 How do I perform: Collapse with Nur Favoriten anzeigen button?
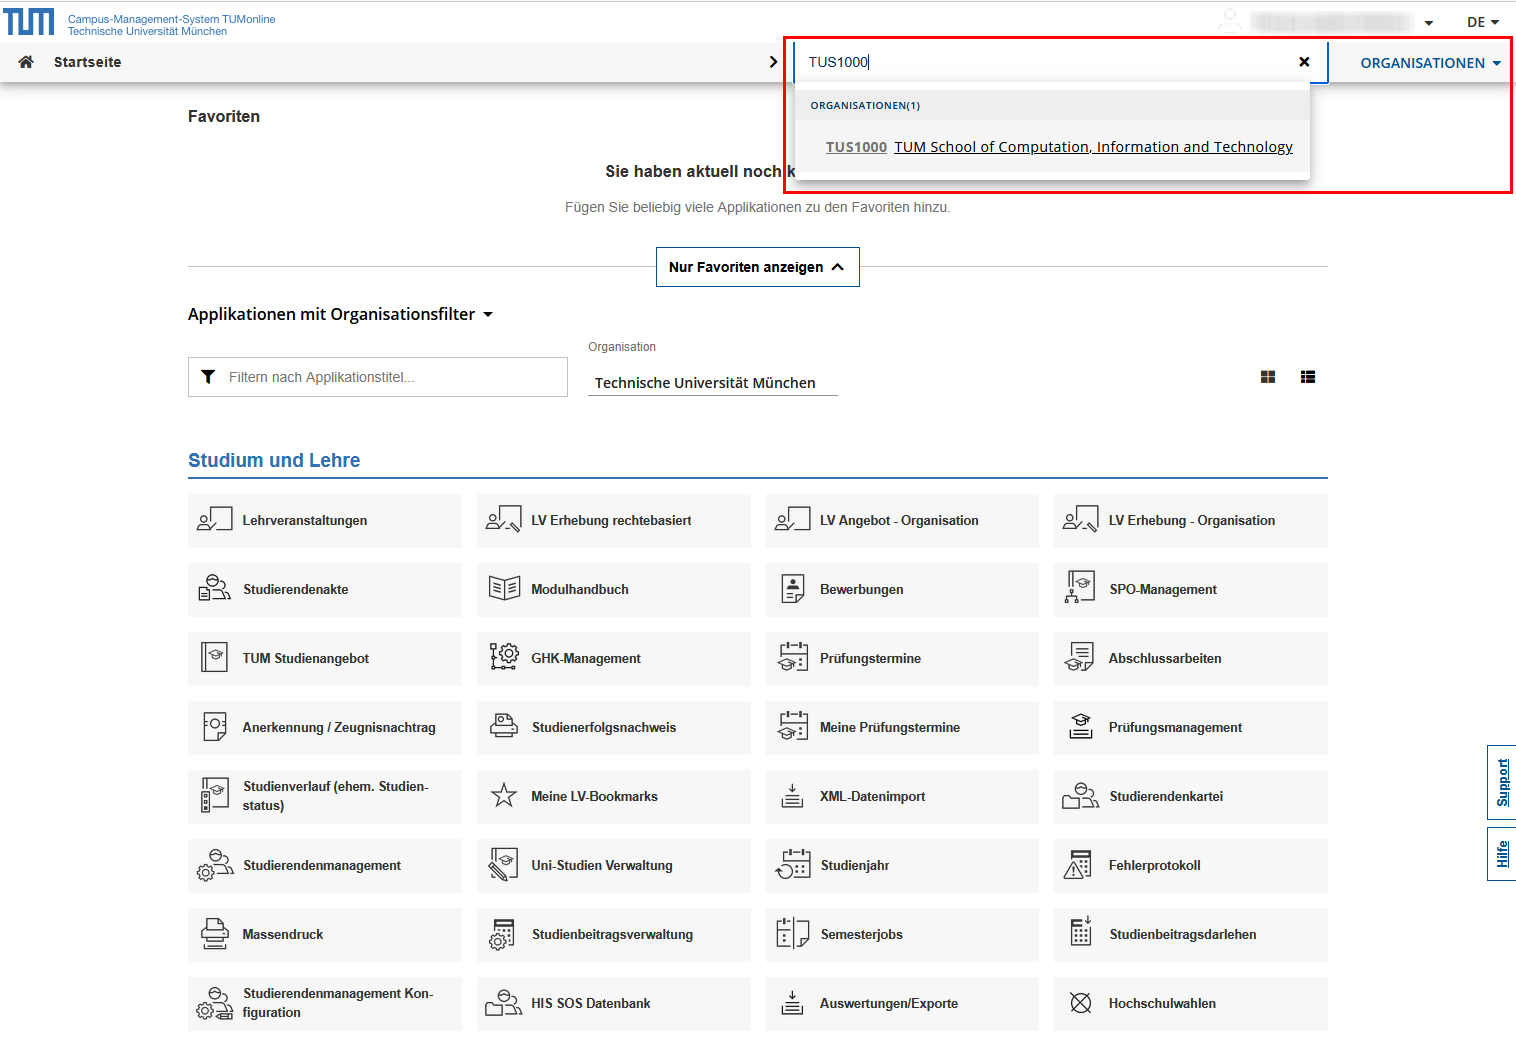point(757,267)
